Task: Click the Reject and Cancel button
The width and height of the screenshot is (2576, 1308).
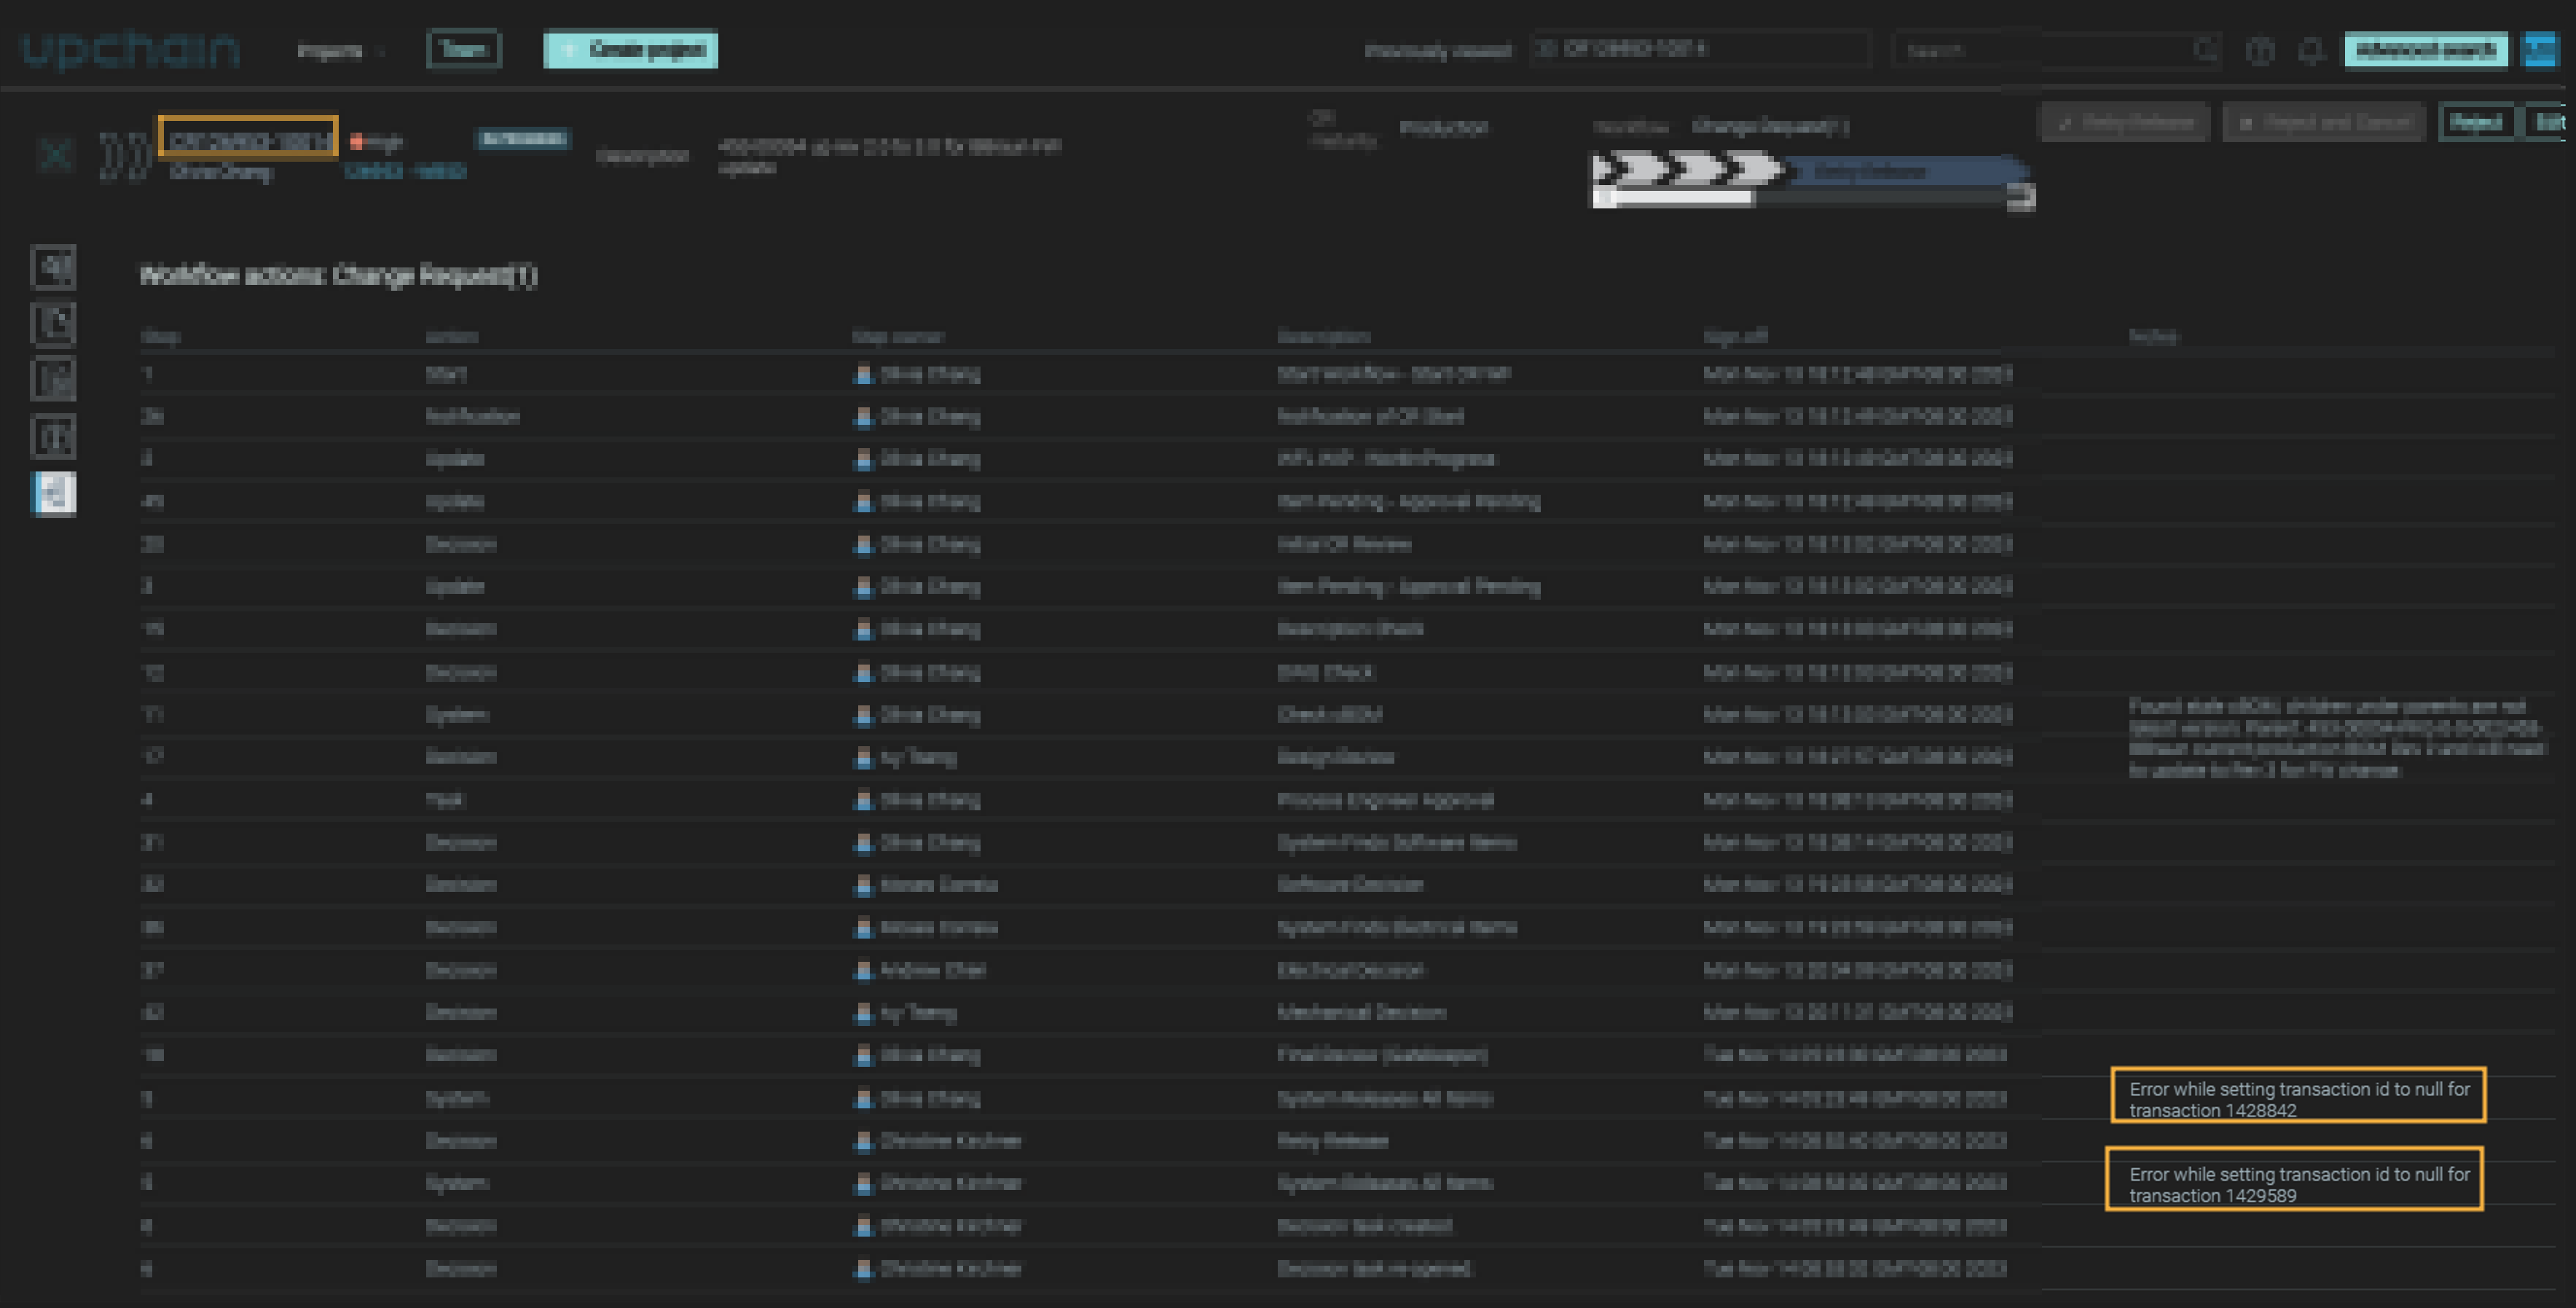Action: click(x=2324, y=123)
